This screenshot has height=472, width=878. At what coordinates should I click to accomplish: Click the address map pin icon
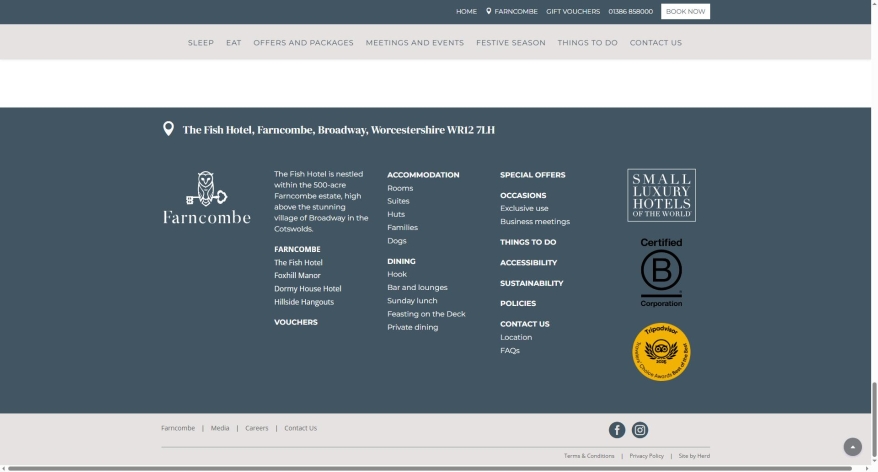[x=168, y=129]
